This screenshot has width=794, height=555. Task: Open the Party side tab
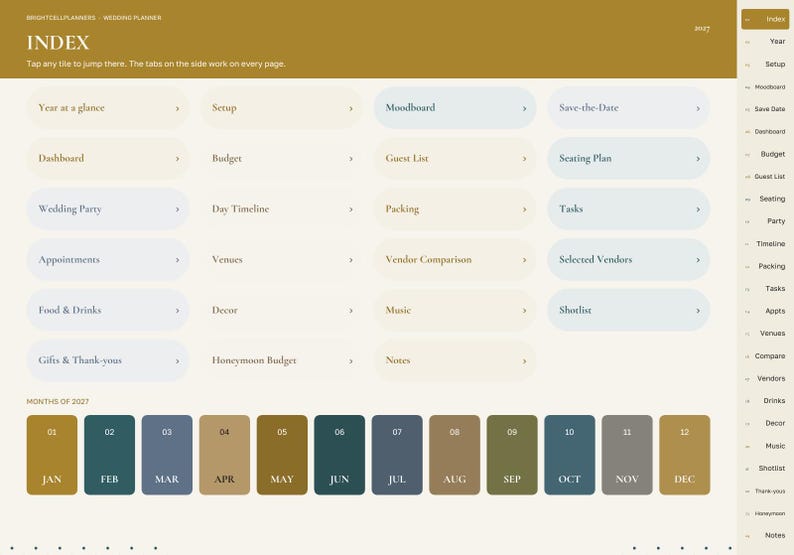coord(765,221)
